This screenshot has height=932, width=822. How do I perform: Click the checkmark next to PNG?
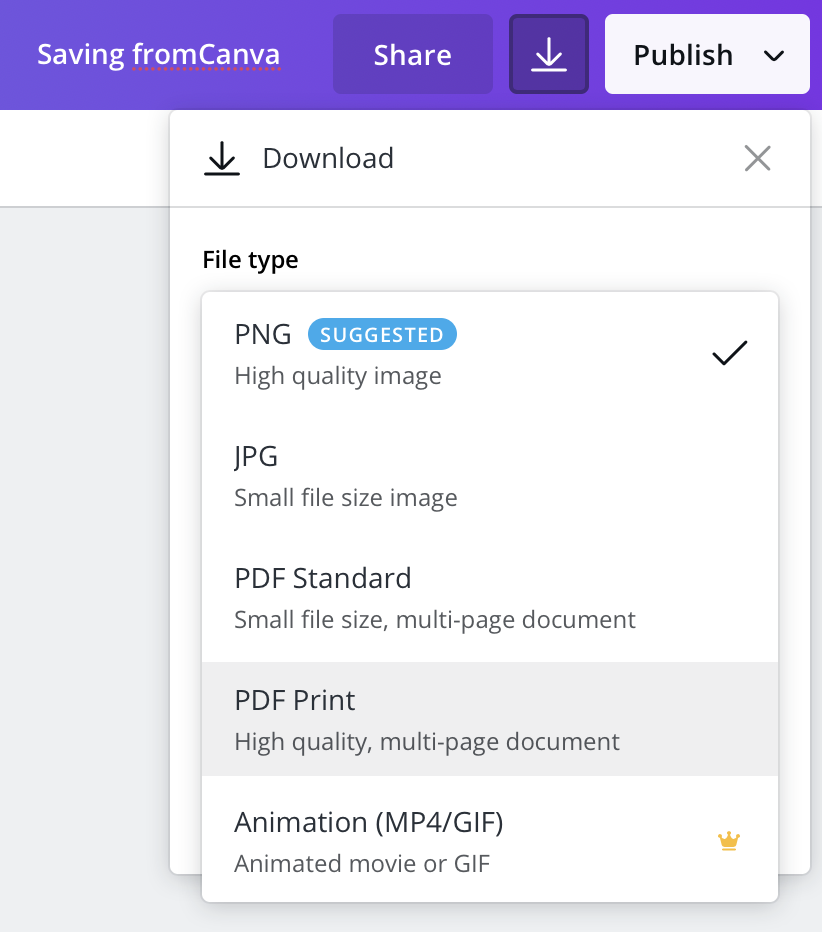[729, 353]
